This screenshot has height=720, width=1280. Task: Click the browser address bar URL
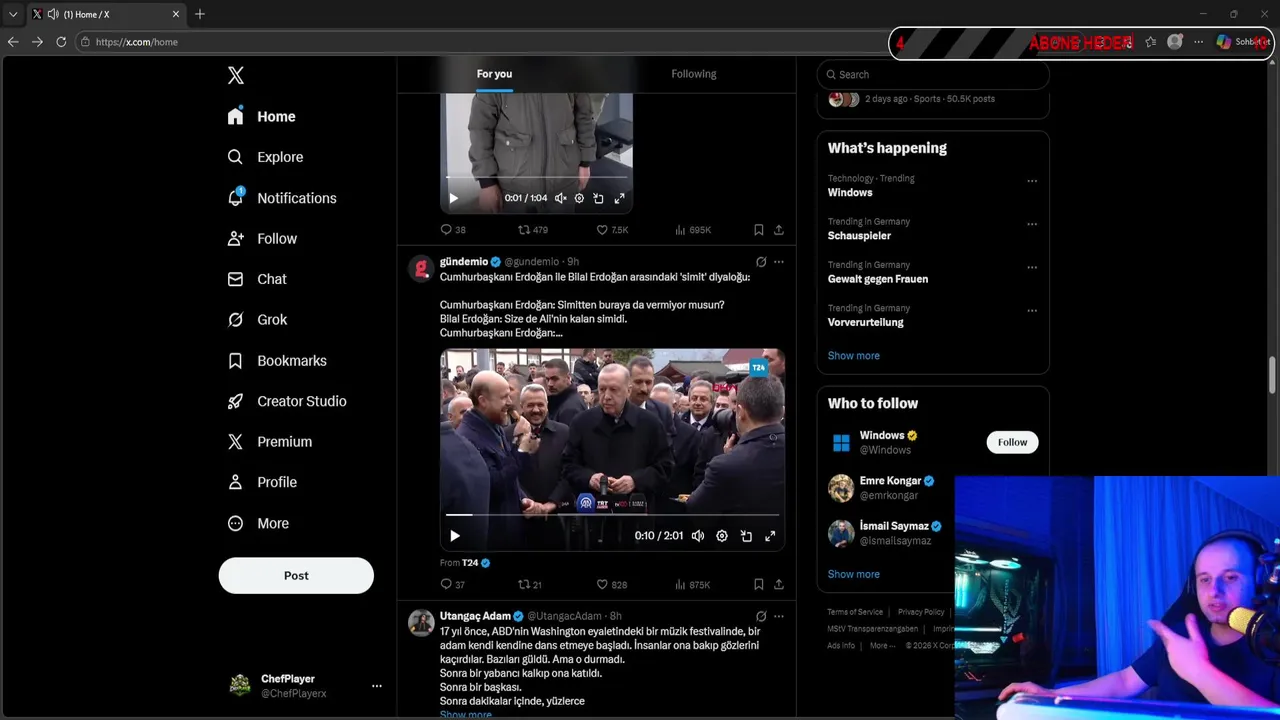(137, 42)
